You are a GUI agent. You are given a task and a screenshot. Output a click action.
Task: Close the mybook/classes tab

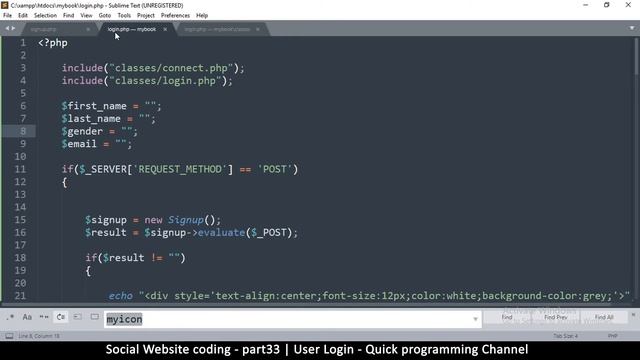[x=258, y=29]
